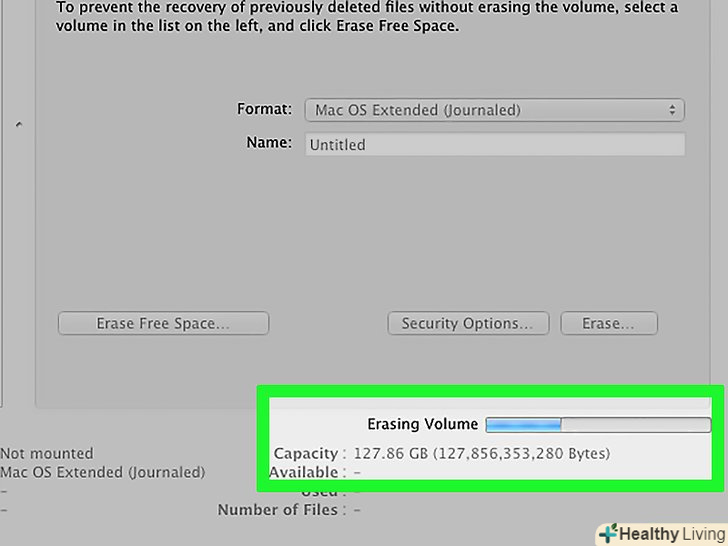This screenshot has height=546, width=728.
Task: Open the Format pop-up menu
Action: (x=493, y=110)
